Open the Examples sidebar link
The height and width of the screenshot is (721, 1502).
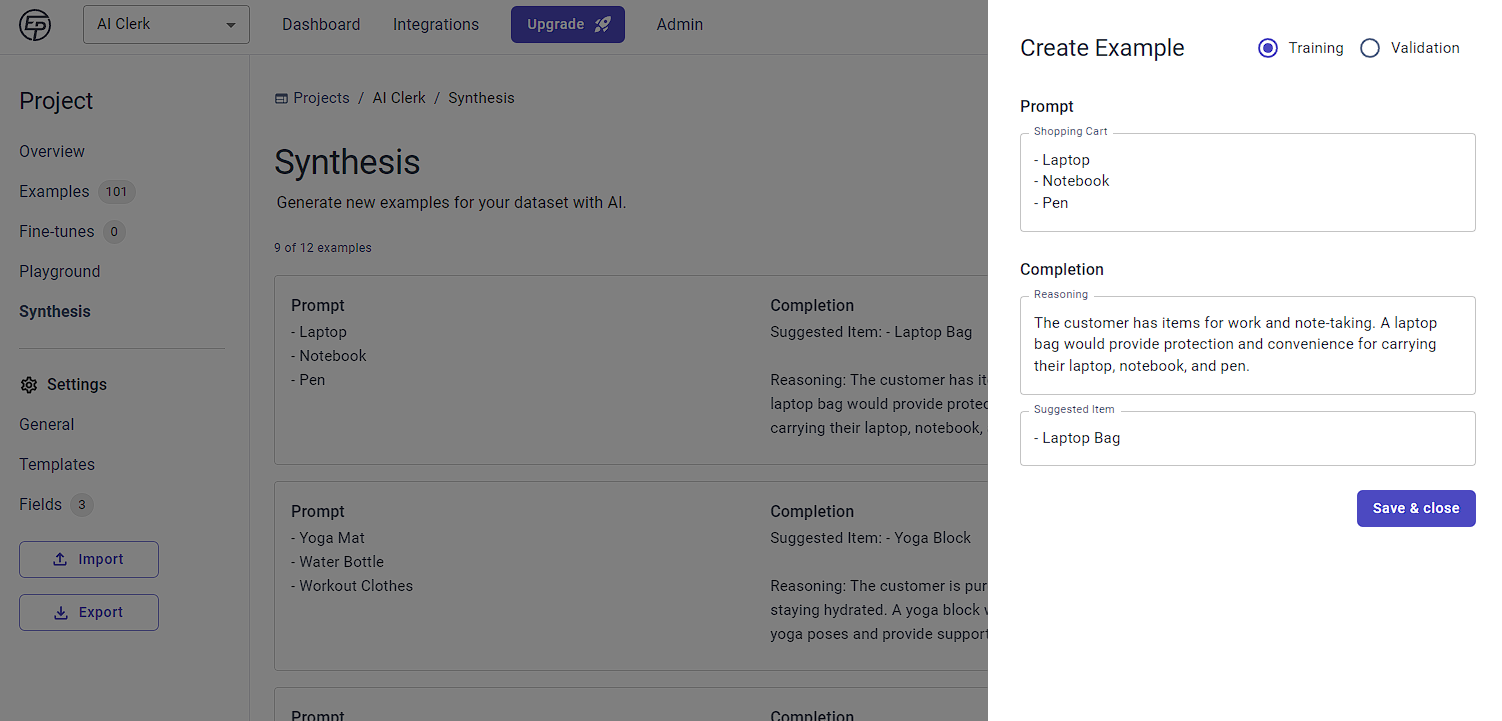point(54,192)
